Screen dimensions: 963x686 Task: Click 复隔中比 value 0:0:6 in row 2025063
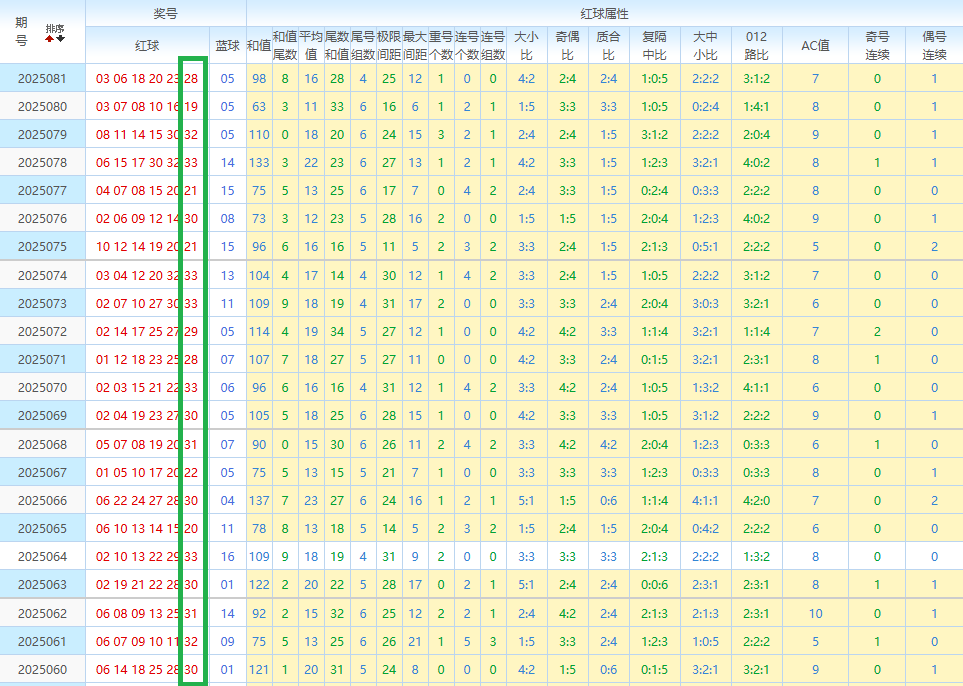655,585
